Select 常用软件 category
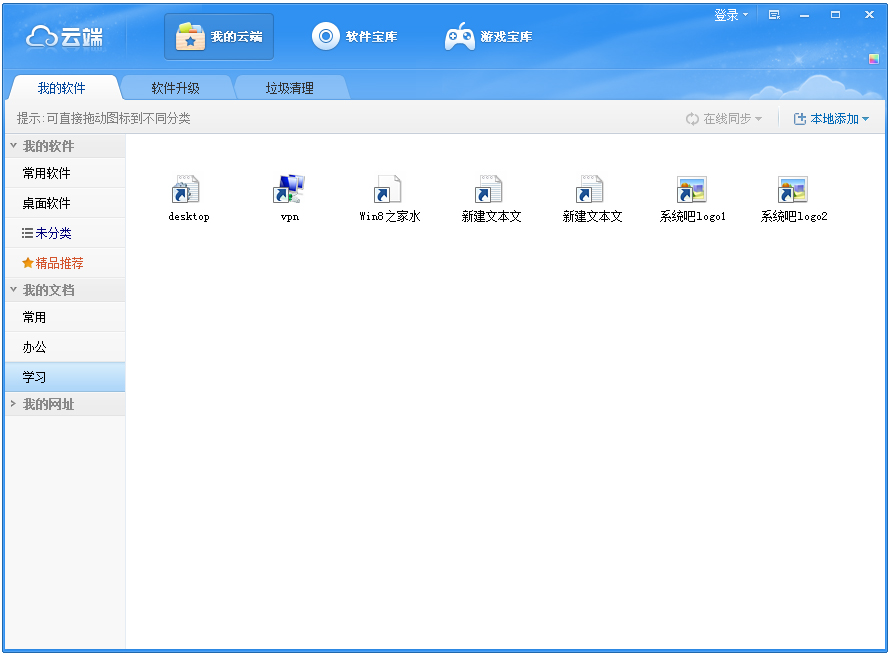 65,173
